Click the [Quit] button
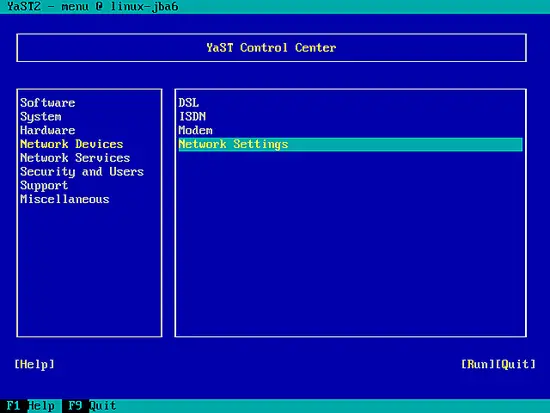This screenshot has height=413, width=550. [516, 364]
